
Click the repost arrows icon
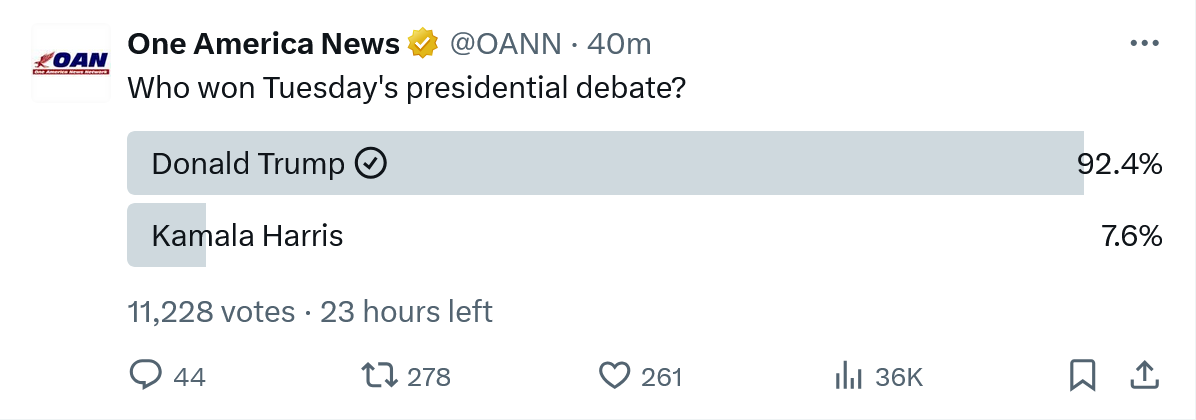[x=377, y=376]
